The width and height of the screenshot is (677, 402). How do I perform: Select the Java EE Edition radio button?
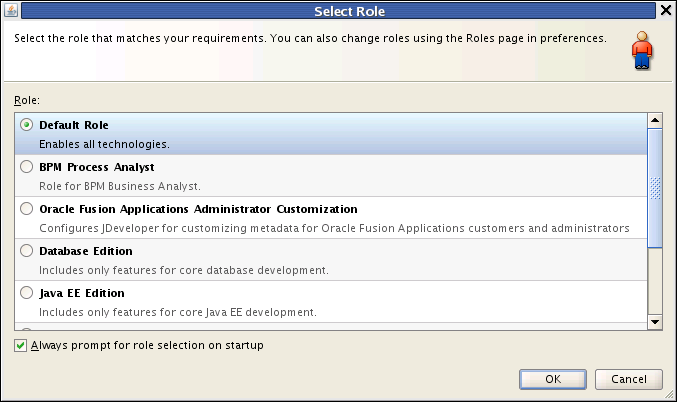point(26,292)
